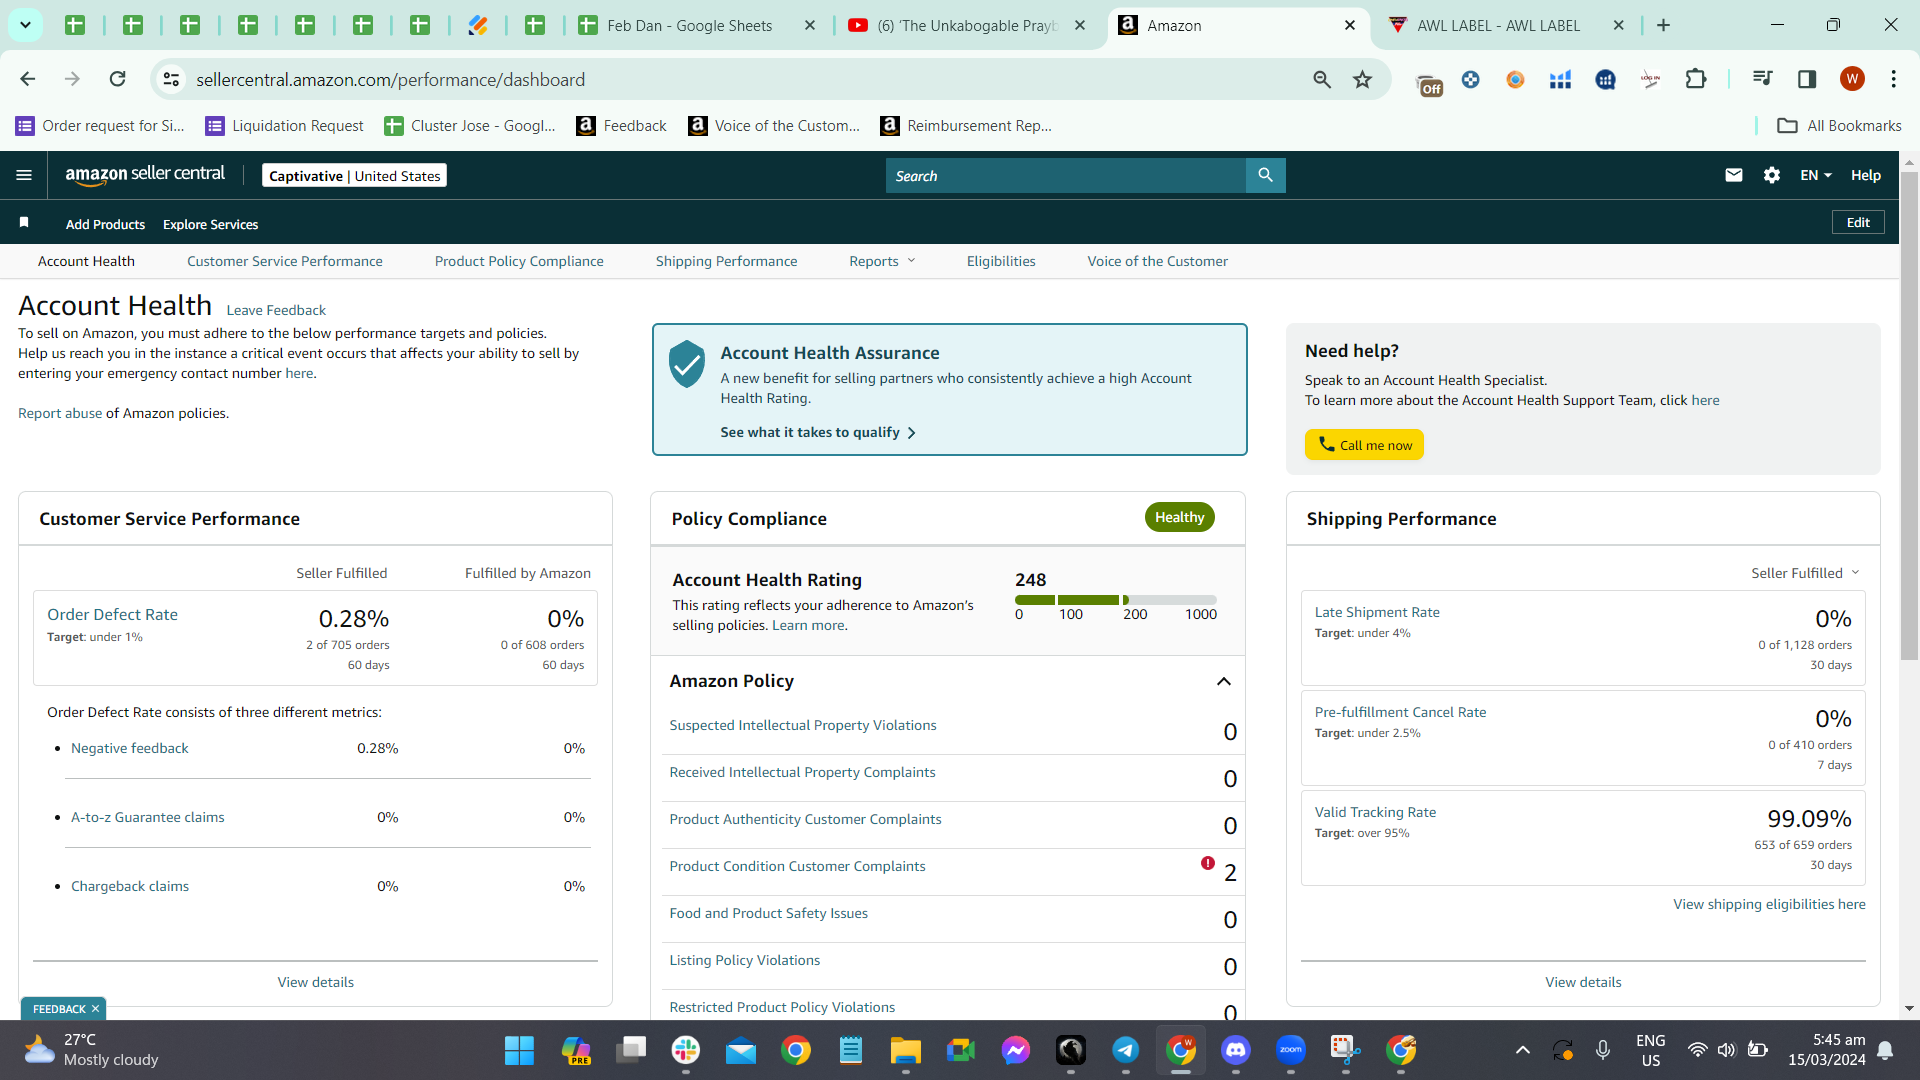Open the Eligibilities tab
Viewport: 1920px width, 1080px height.
point(1001,261)
